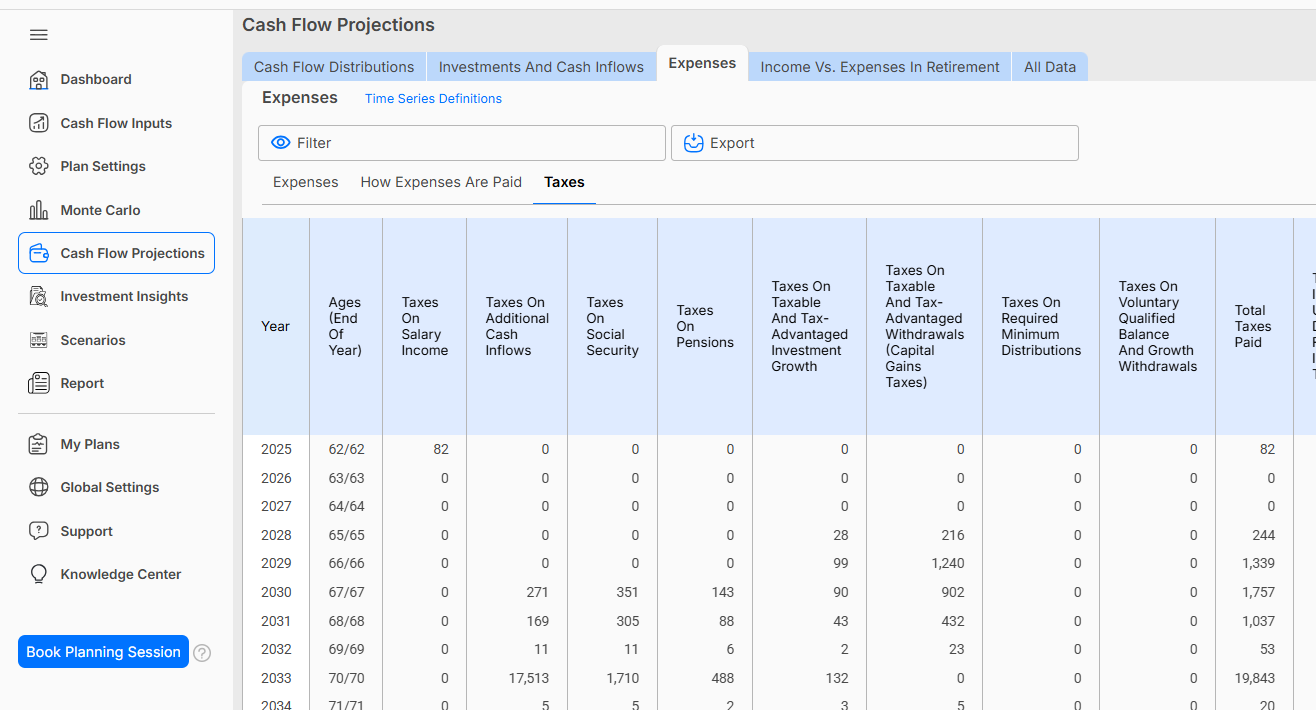Click the 67/67 ages cell

pos(346,593)
